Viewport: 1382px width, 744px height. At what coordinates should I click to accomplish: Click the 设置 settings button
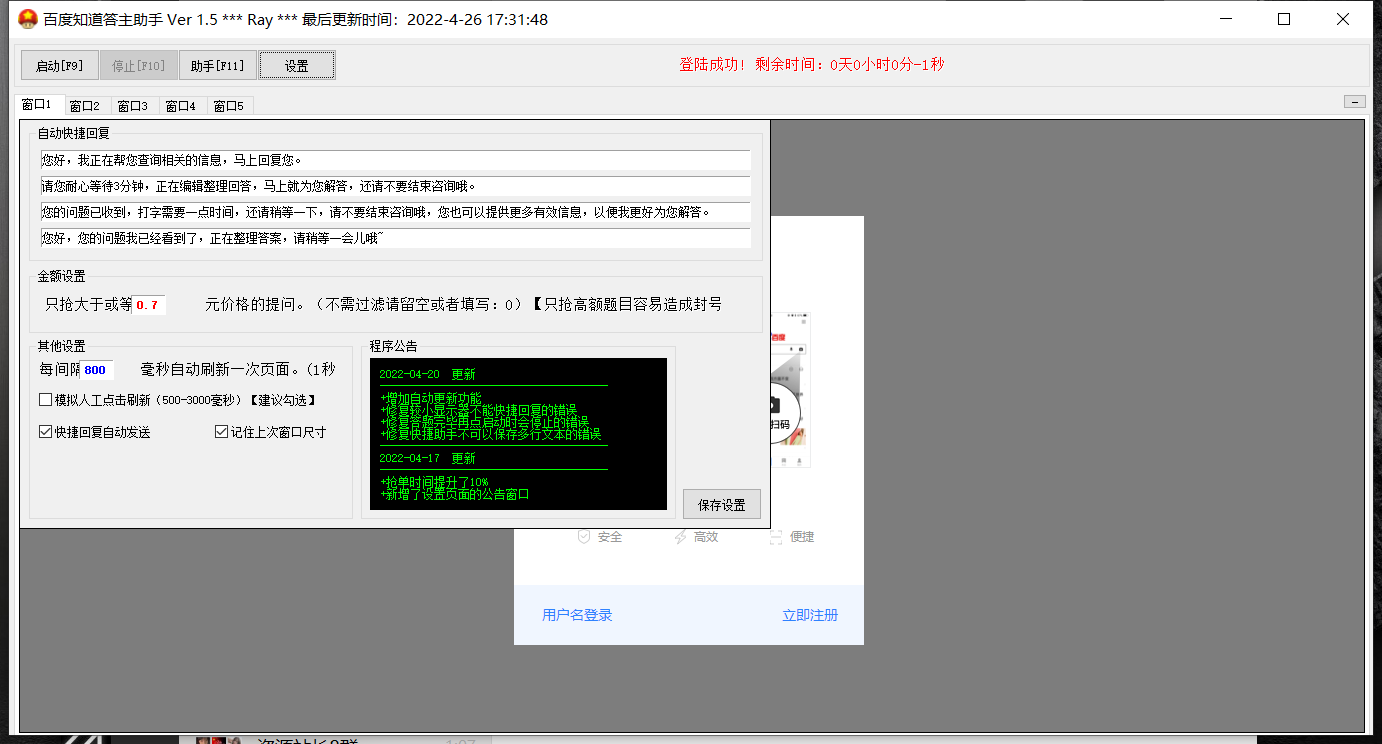coord(296,64)
